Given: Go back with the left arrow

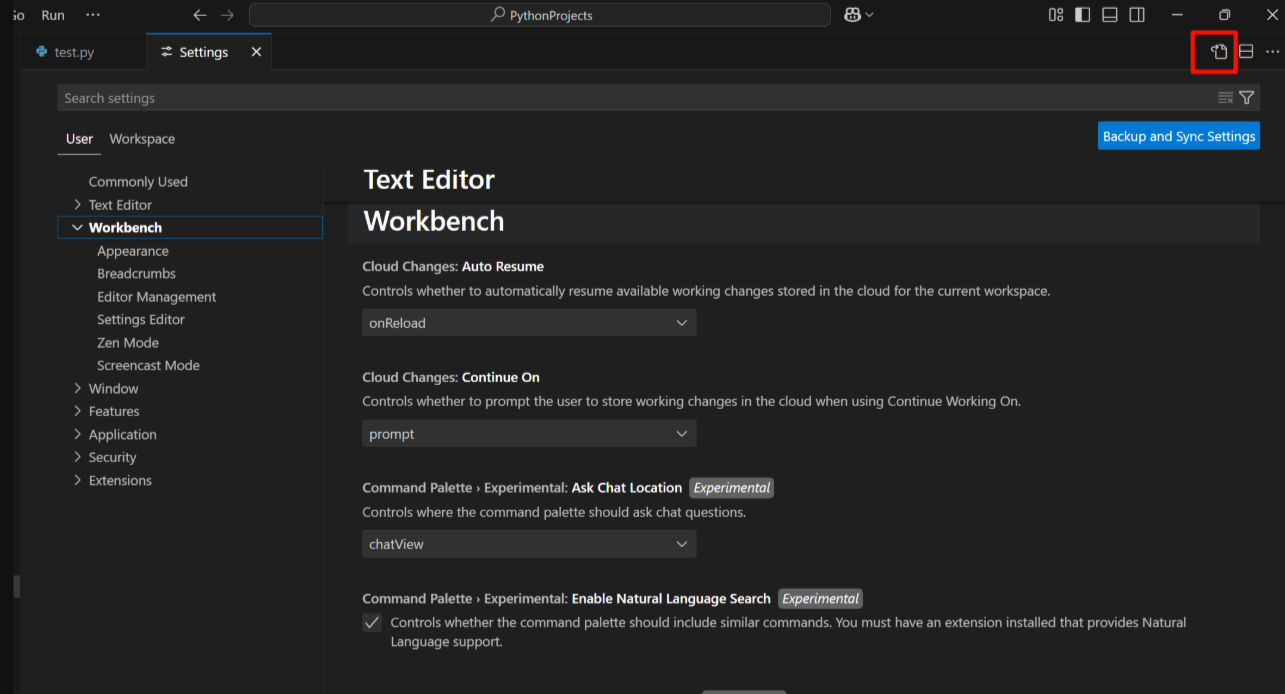Looking at the screenshot, I should click(x=200, y=15).
